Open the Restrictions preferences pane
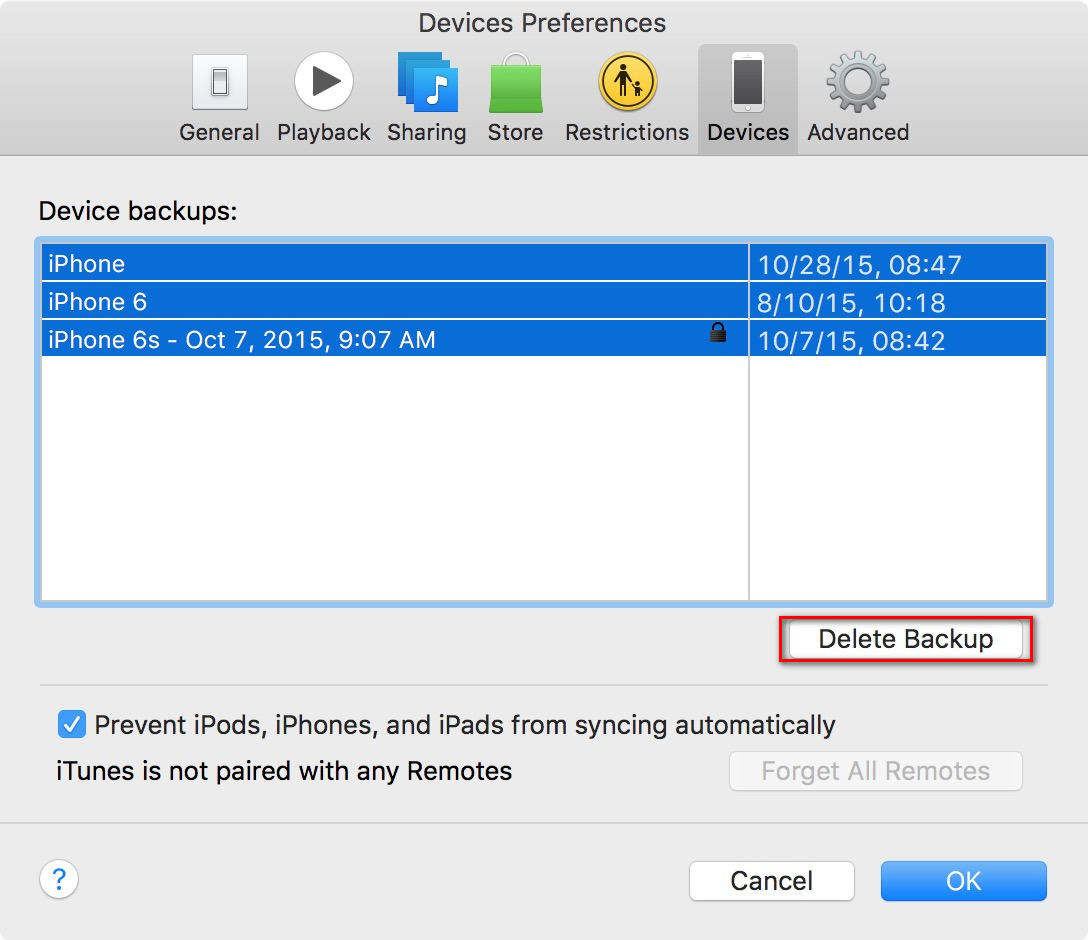The height and width of the screenshot is (940, 1088). 627,97
